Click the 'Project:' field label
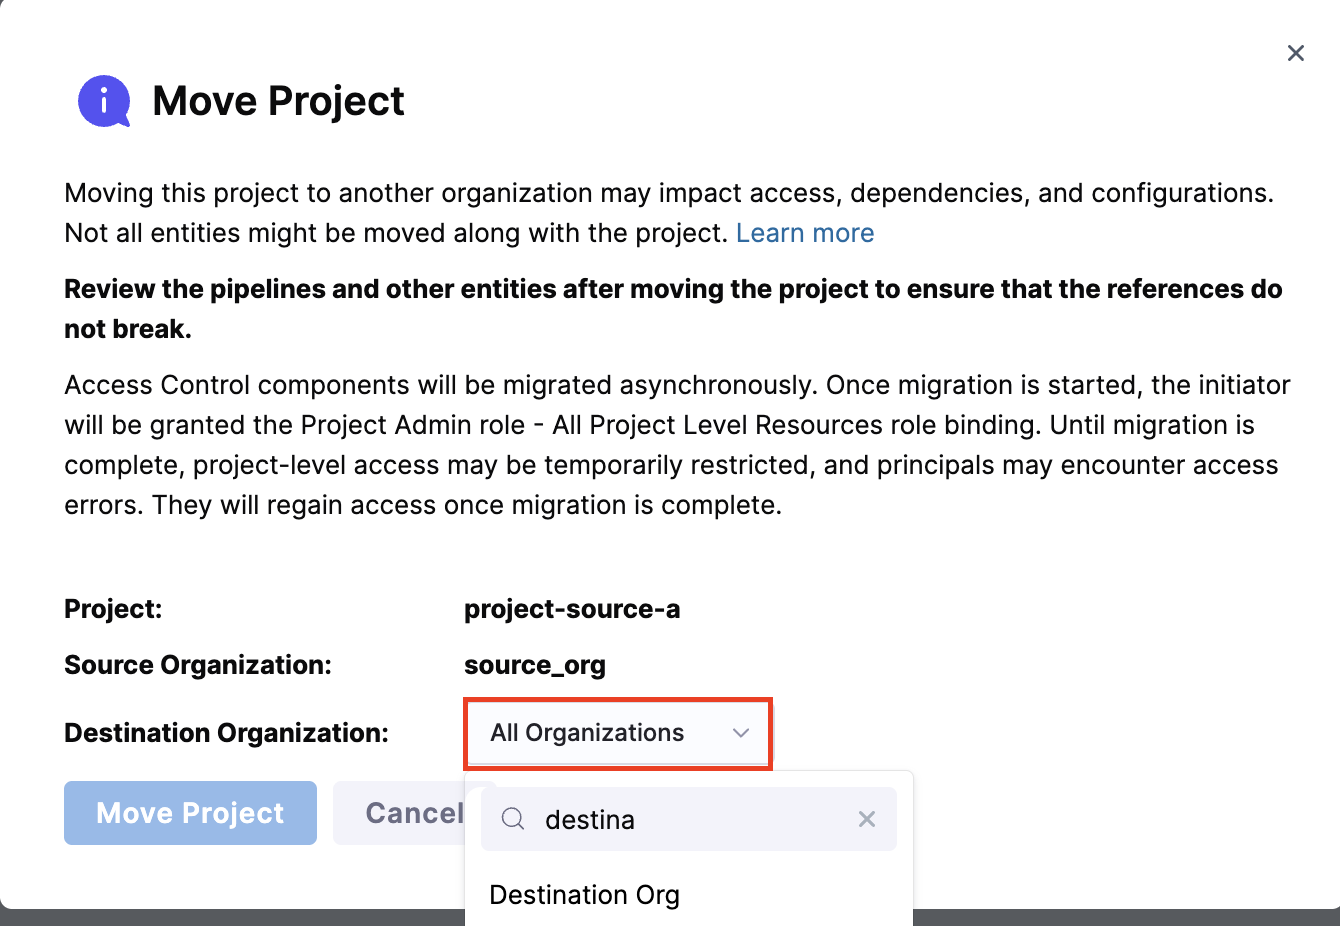The width and height of the screenshot is (1340, 926). point(113,609)
